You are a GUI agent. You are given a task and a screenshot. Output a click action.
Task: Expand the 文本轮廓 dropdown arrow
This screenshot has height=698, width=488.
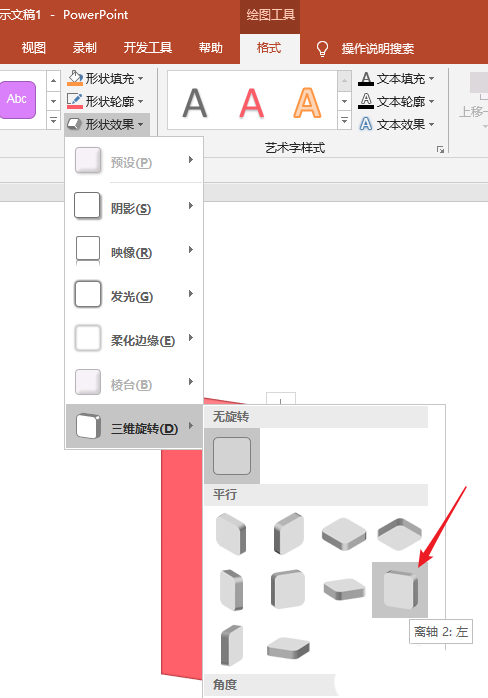pos(431,101)
